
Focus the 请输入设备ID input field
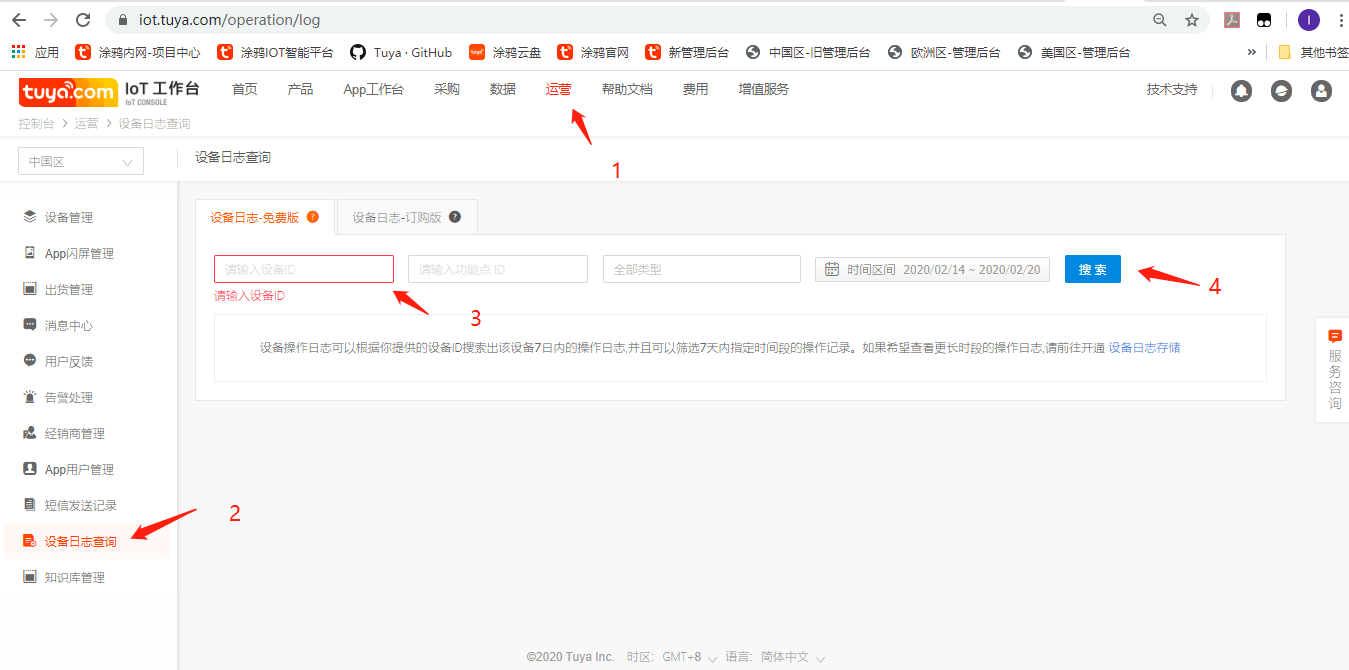click(x=304, y=269)
